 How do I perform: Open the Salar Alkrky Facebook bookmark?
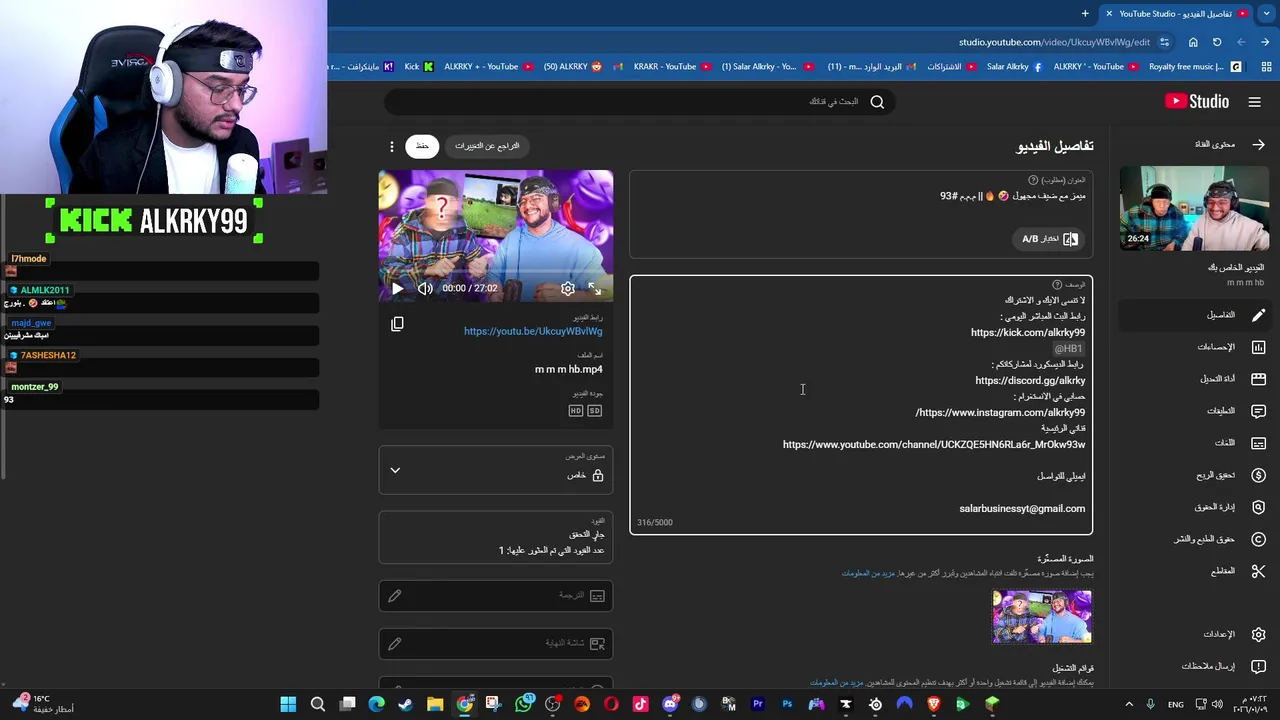pyautogui.click(x=1013, y=67)
